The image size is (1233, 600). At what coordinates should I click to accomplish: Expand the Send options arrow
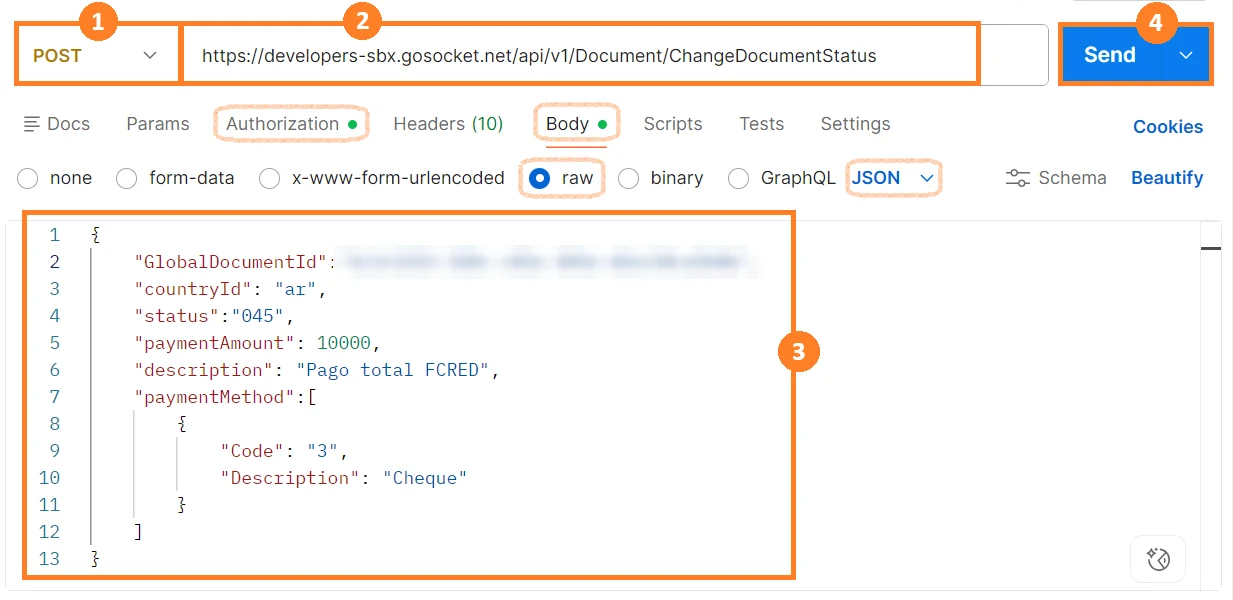coord(1186,55)
